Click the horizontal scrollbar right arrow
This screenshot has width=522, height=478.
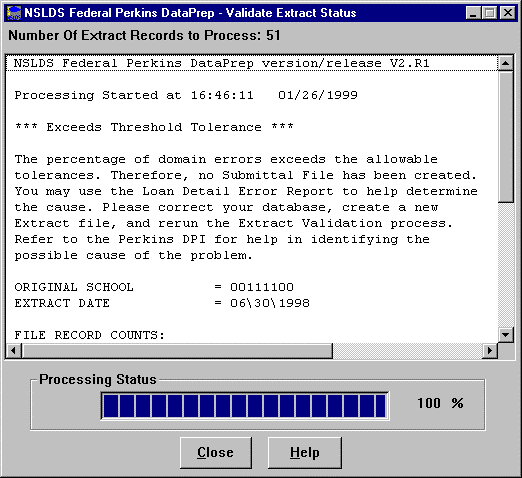pos(490,351)
